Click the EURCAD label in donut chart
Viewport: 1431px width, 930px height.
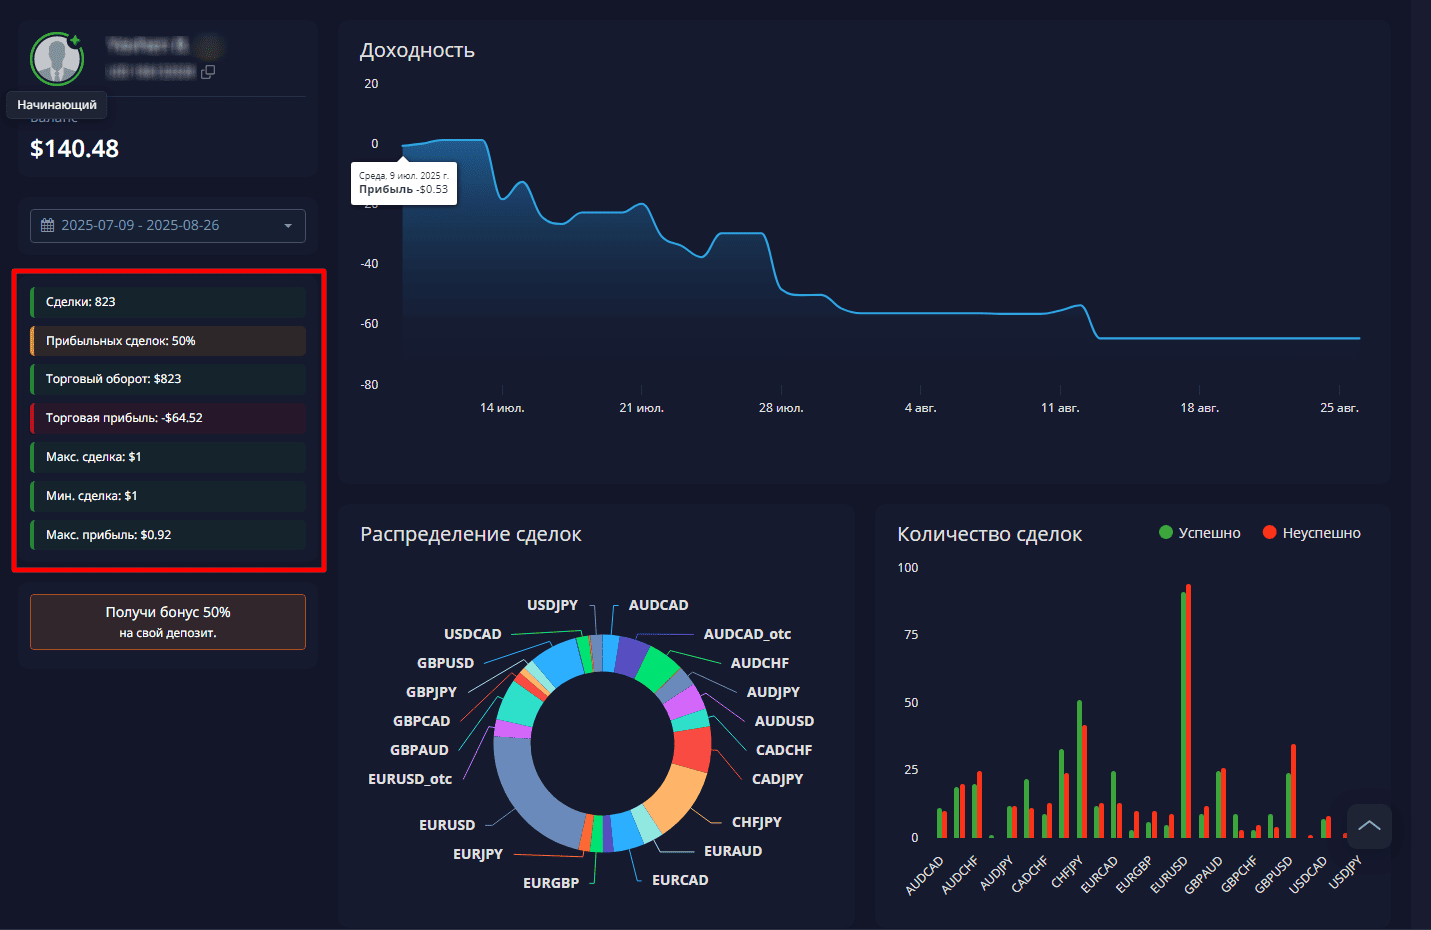(x=680, y=880)
